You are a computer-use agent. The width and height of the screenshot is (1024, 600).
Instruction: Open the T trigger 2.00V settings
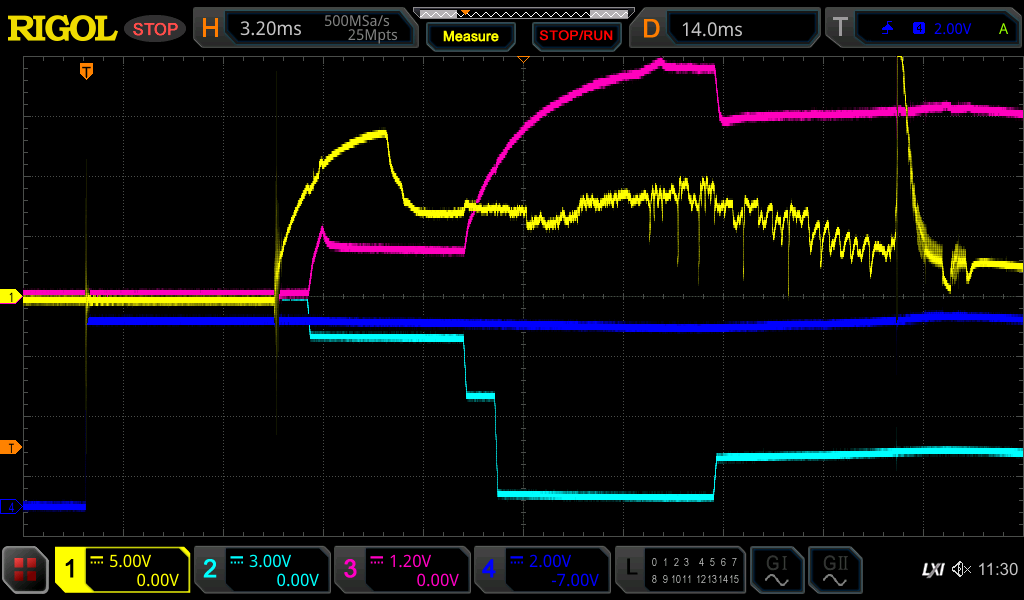click(x=921, y=29)
